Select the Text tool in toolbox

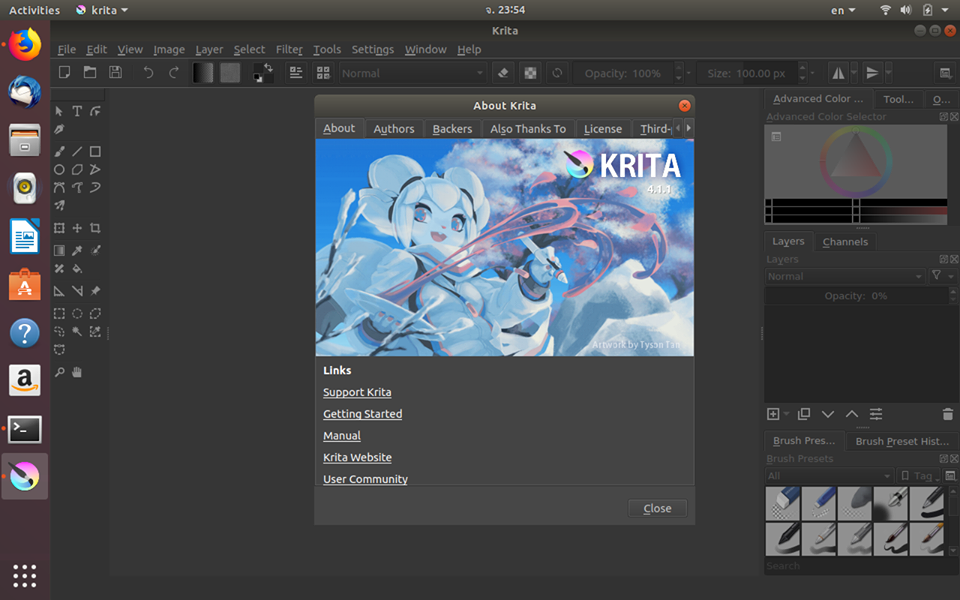[77, 111]
